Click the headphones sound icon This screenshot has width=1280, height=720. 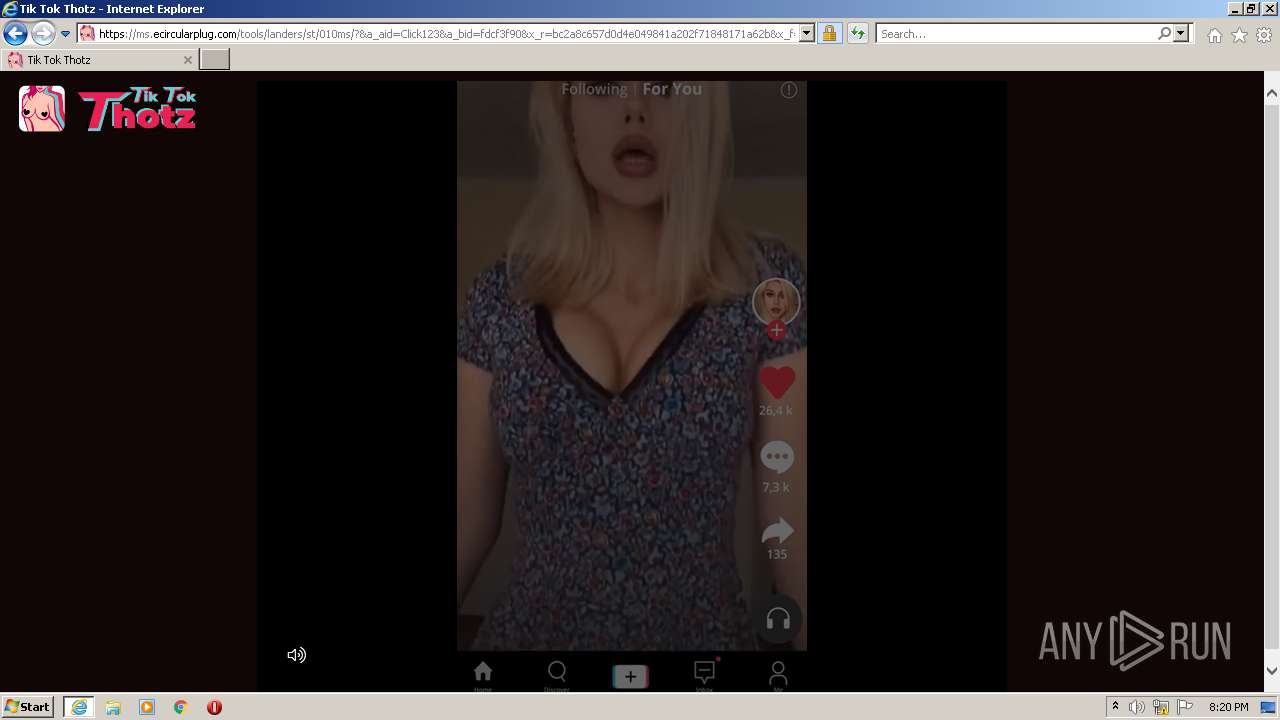tap(778, 619)
